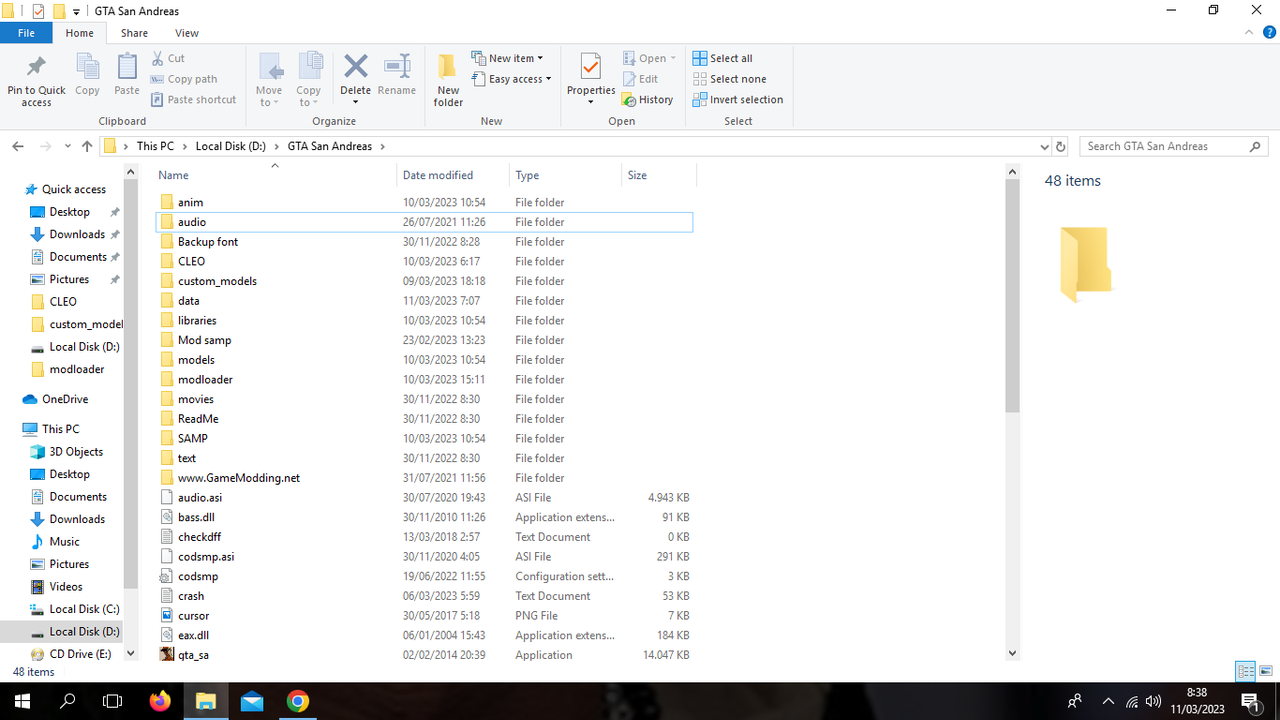Click the Cut scissors command
Screen dimensions: 1280x720
[168, 58]
